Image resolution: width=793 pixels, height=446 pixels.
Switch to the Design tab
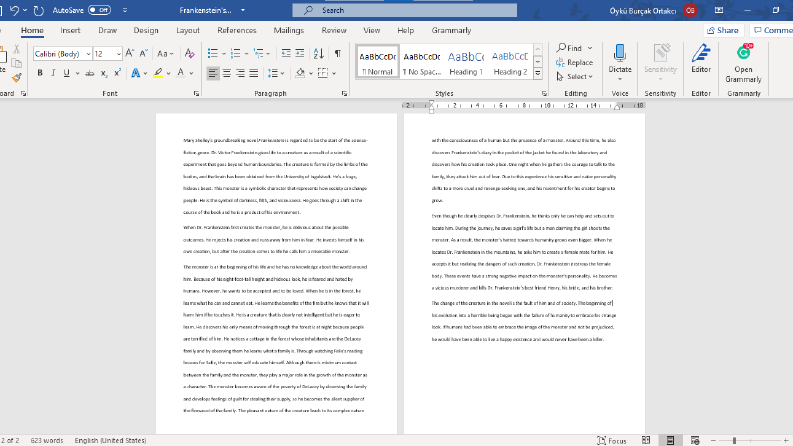click(x=146, y=30)
